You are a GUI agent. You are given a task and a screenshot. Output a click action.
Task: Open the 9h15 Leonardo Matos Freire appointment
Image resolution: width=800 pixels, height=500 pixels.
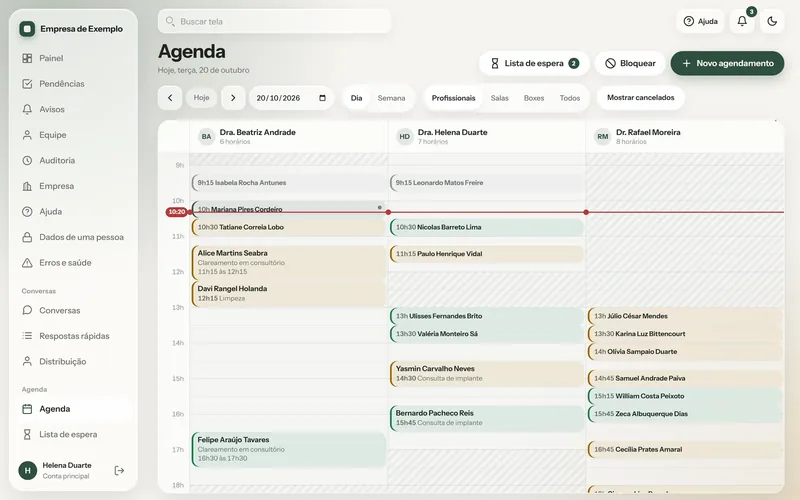coord(487,183)
